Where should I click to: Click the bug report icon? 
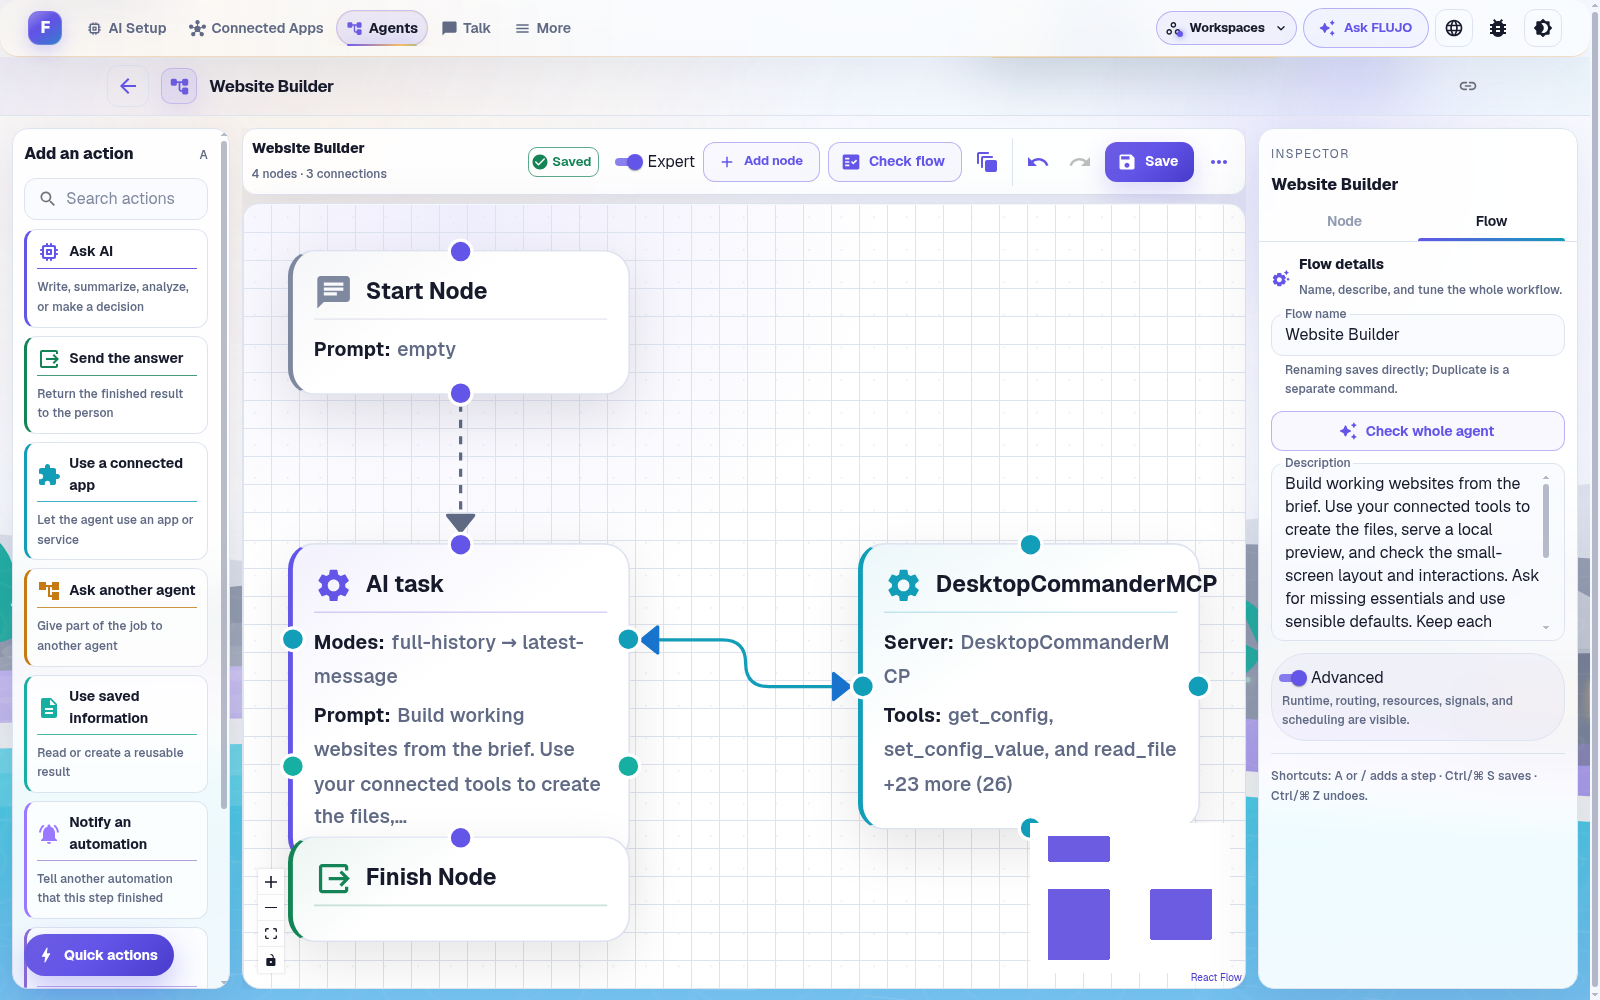[1498, 28]
